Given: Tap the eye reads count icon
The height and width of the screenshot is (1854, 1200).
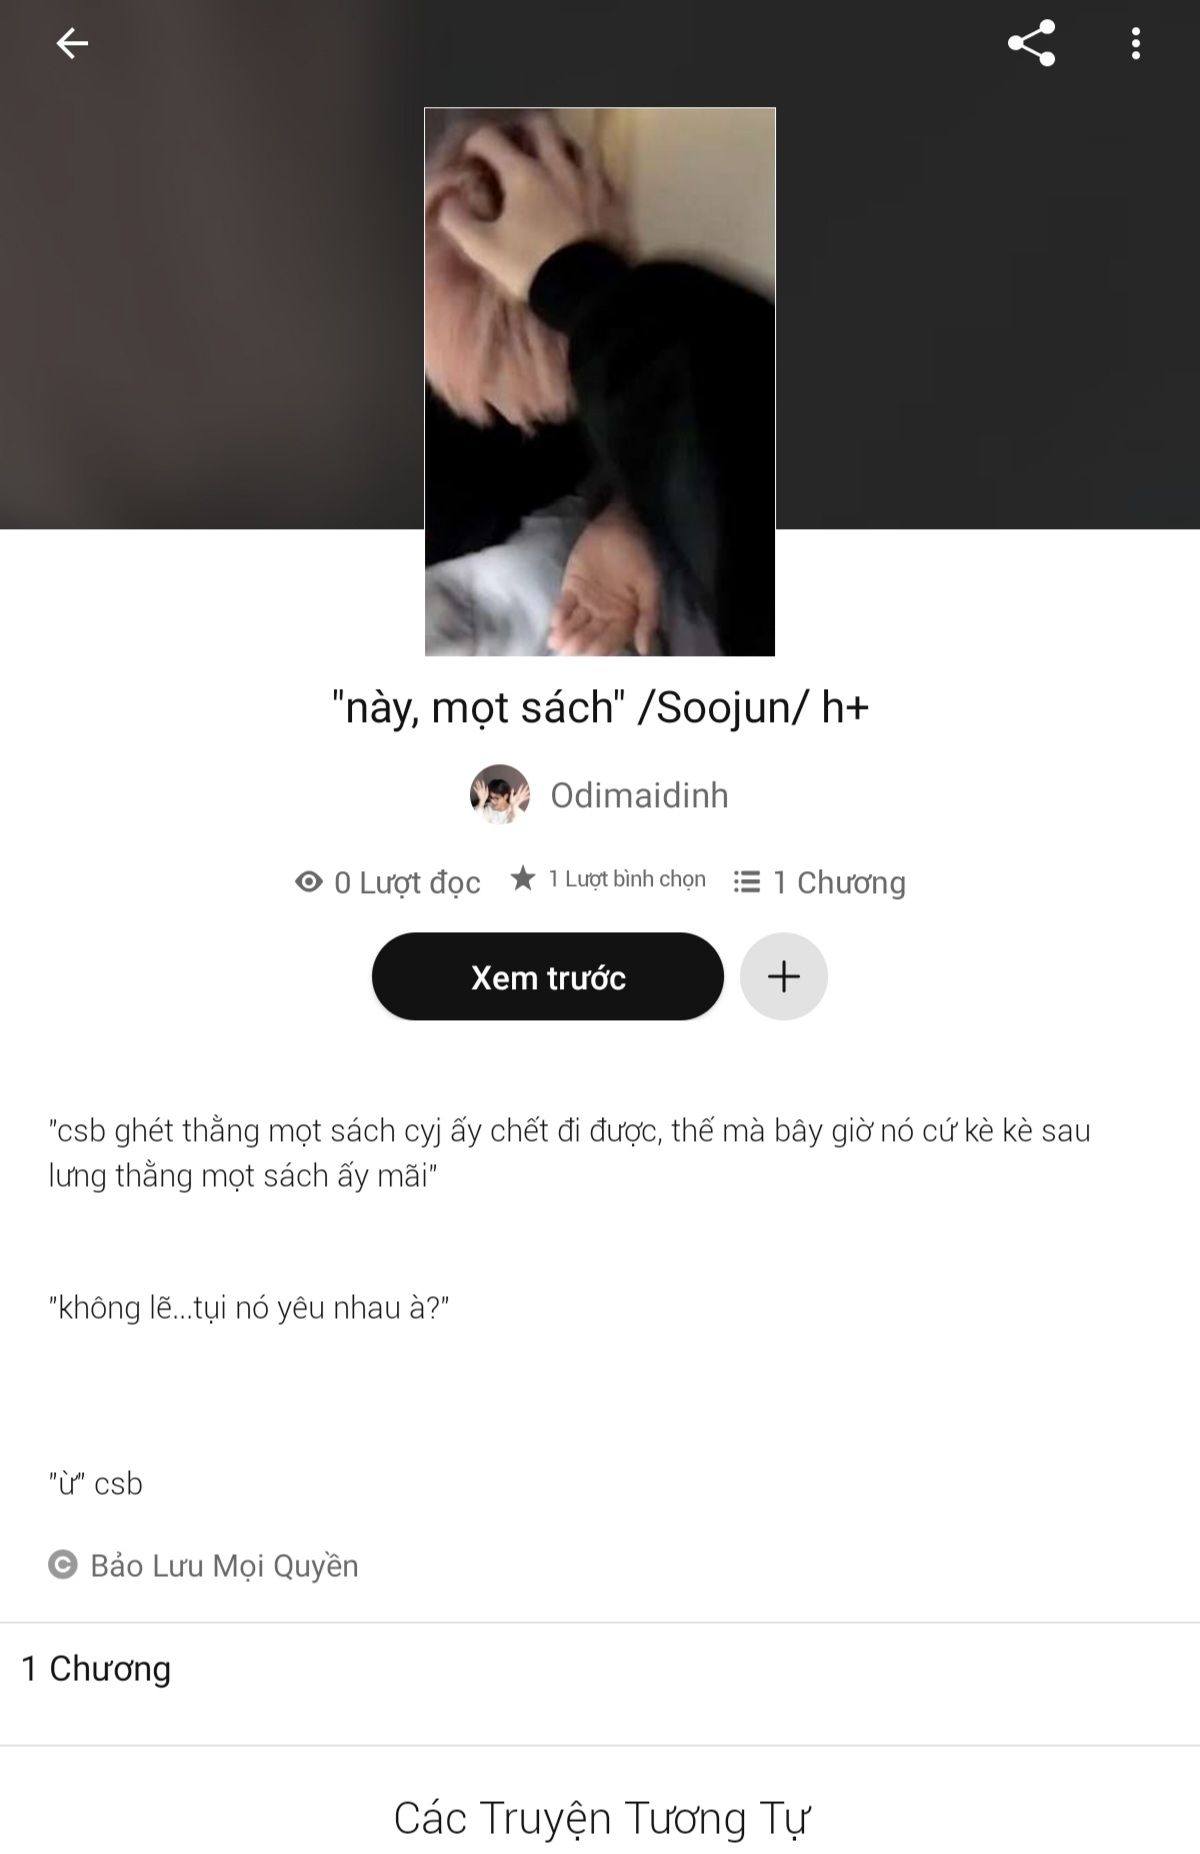Looking at the screenshot, I should point(308,881).
